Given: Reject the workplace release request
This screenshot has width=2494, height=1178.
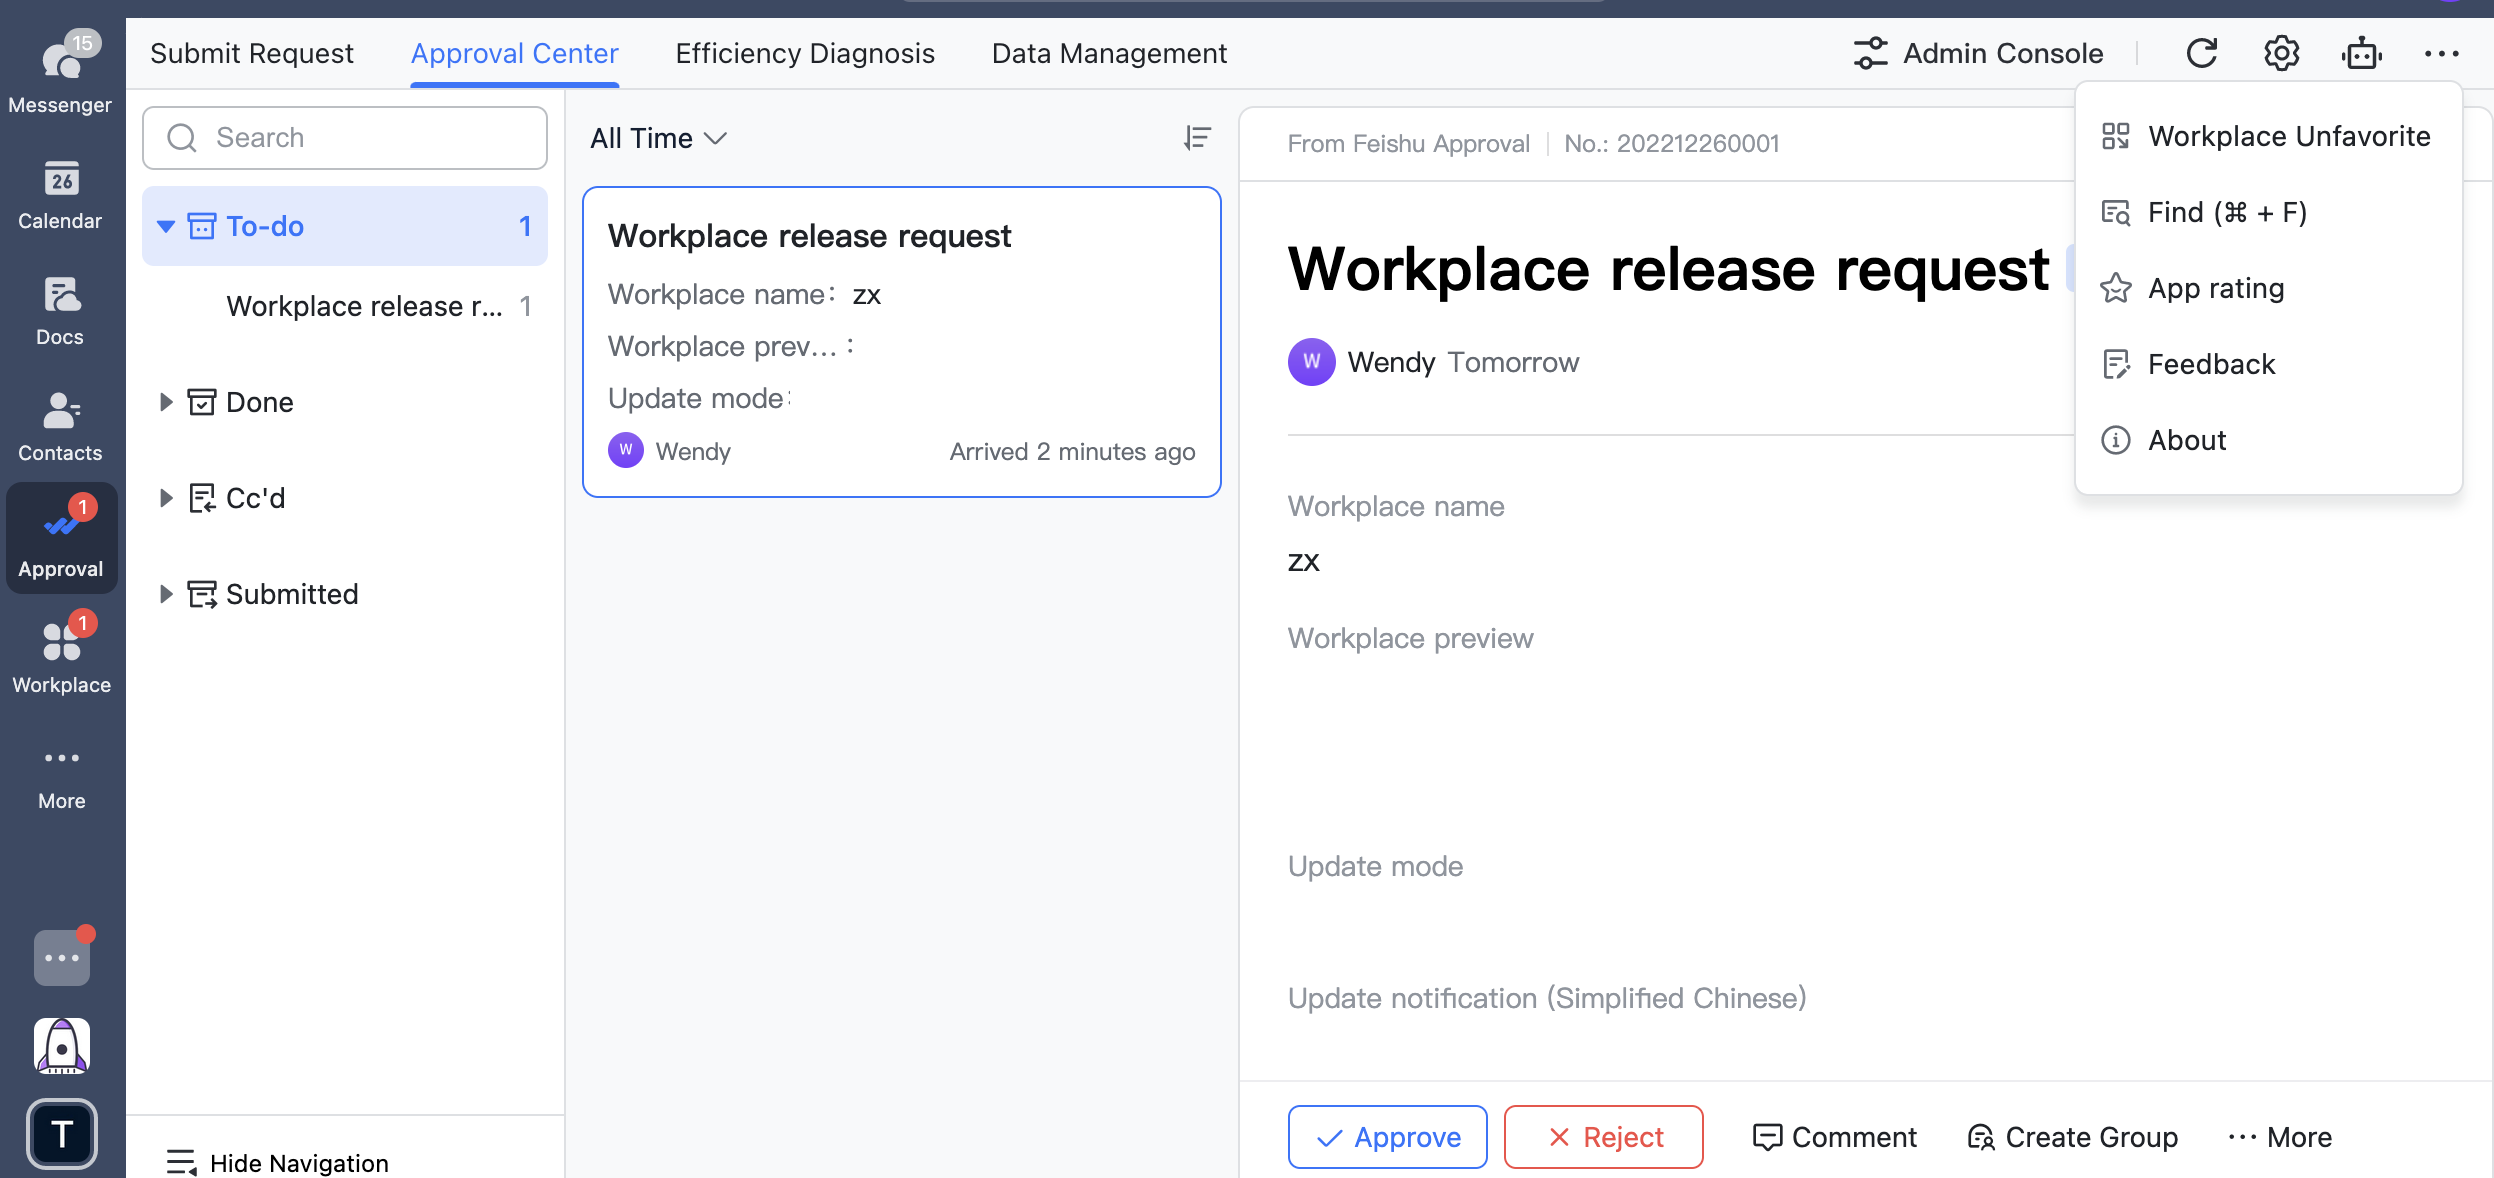Looking at the screenshot, I should click(x=1603, y=1137).
